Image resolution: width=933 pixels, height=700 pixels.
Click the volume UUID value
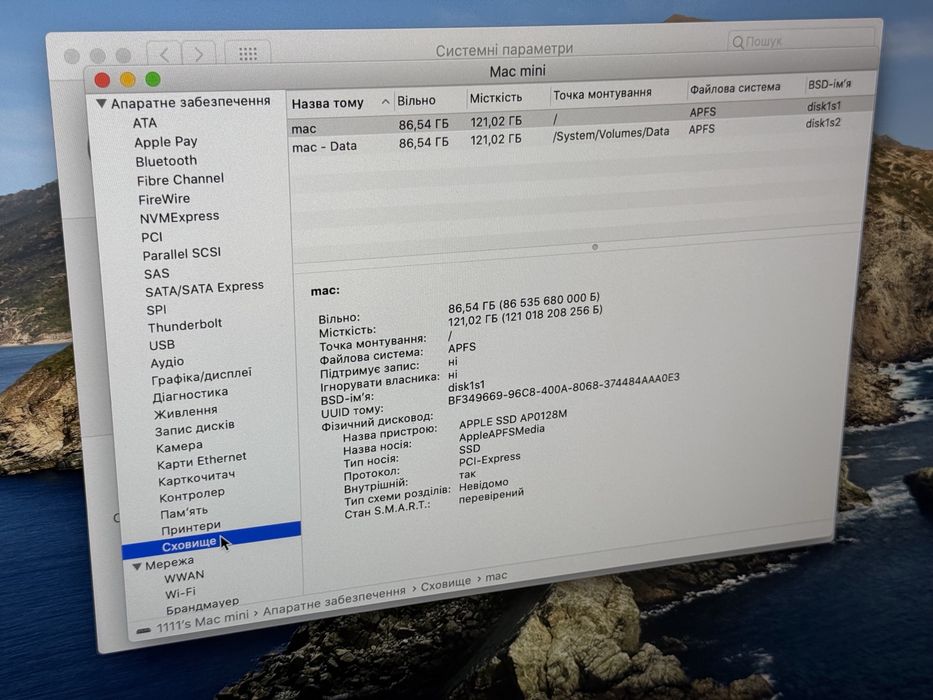point(563,389)
